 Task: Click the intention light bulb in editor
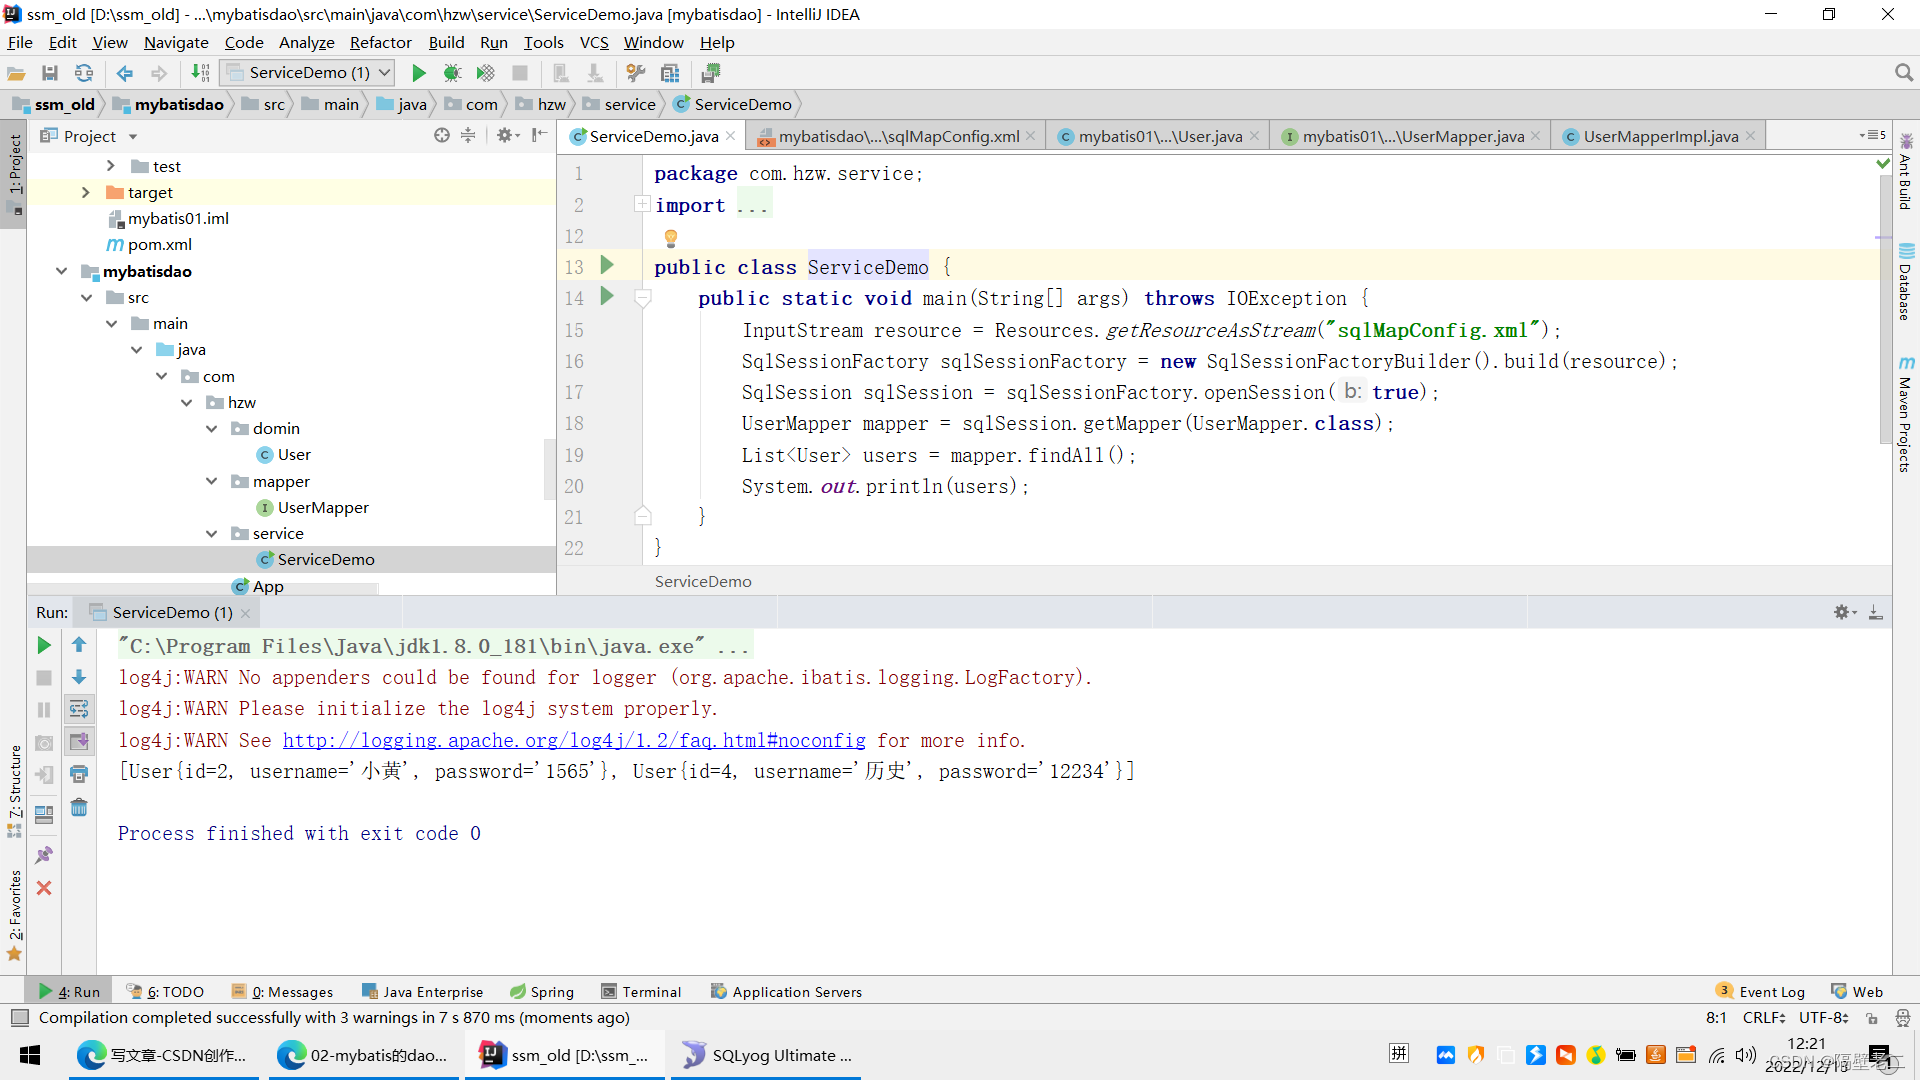click(671, 237)
